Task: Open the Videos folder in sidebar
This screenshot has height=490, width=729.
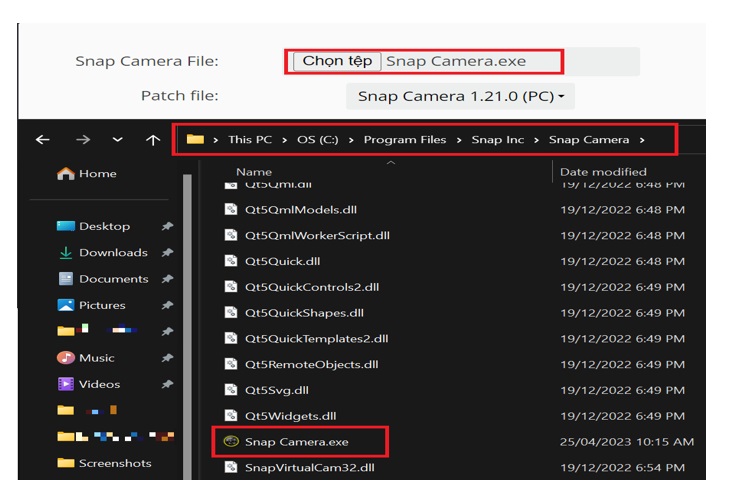Action: pyautogui.click(x=99, y=384)
